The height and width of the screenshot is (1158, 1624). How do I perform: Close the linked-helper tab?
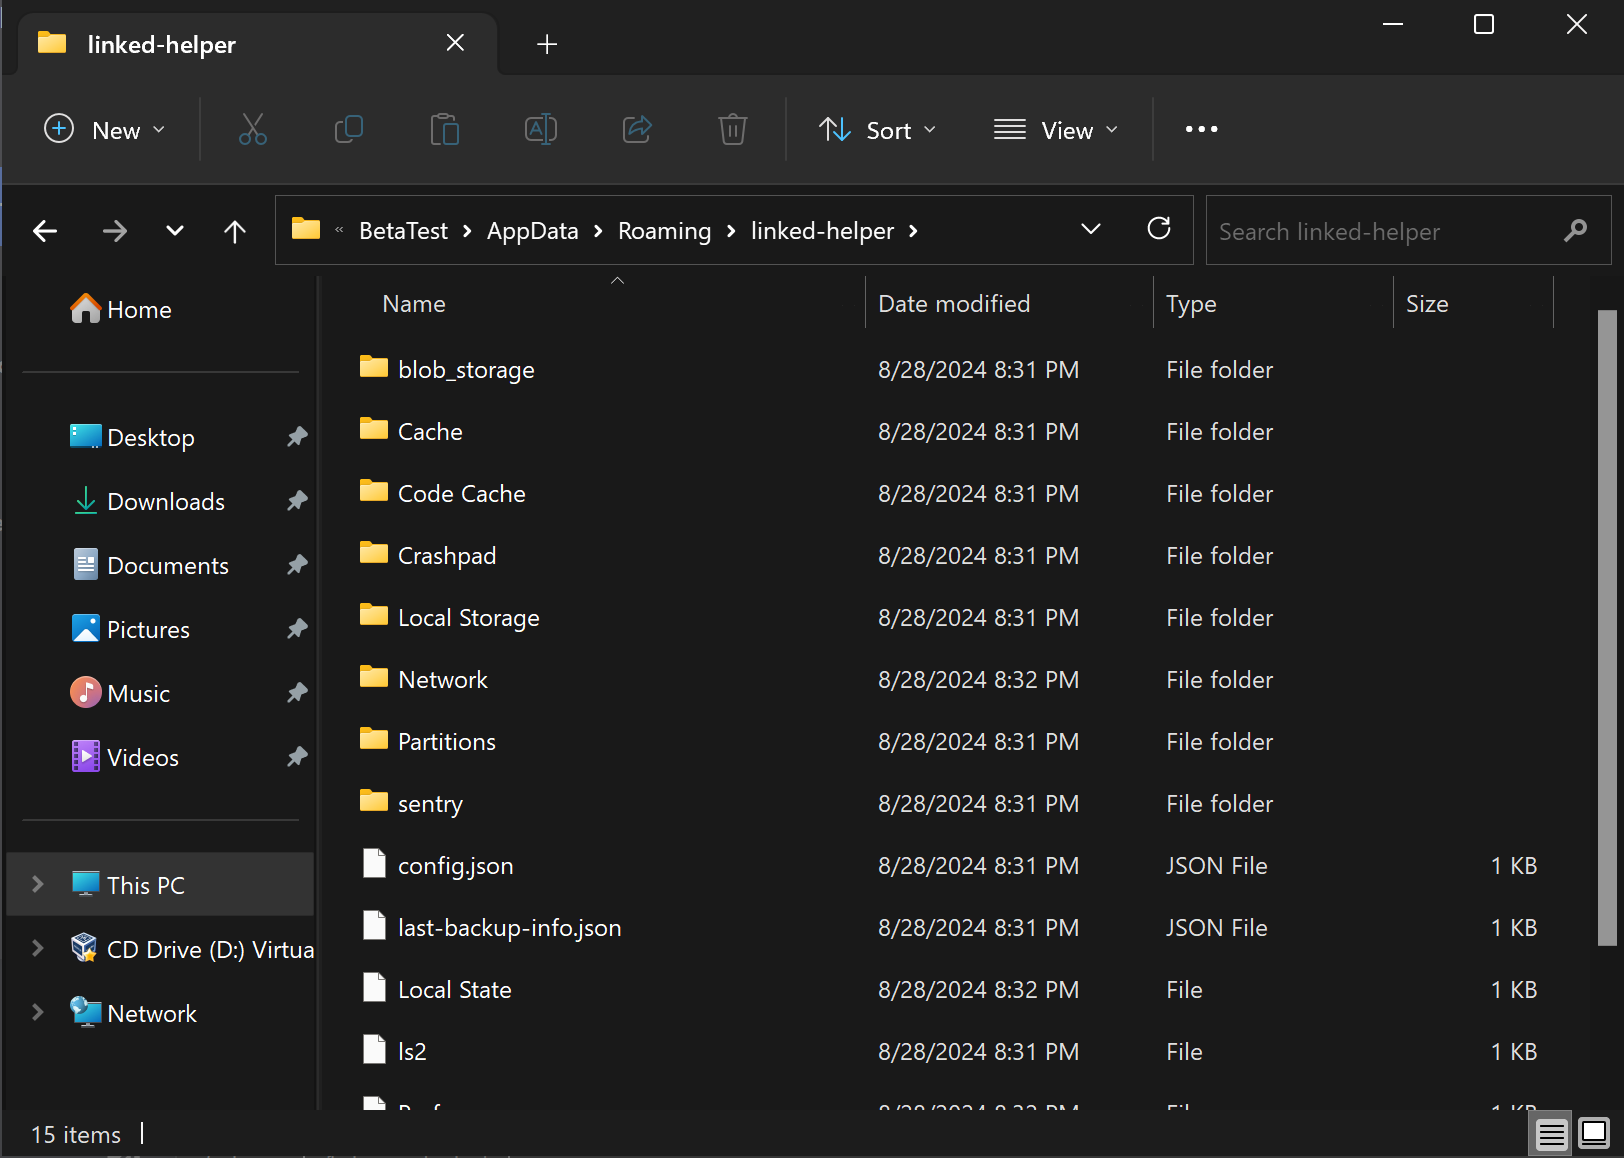point(455,42)
